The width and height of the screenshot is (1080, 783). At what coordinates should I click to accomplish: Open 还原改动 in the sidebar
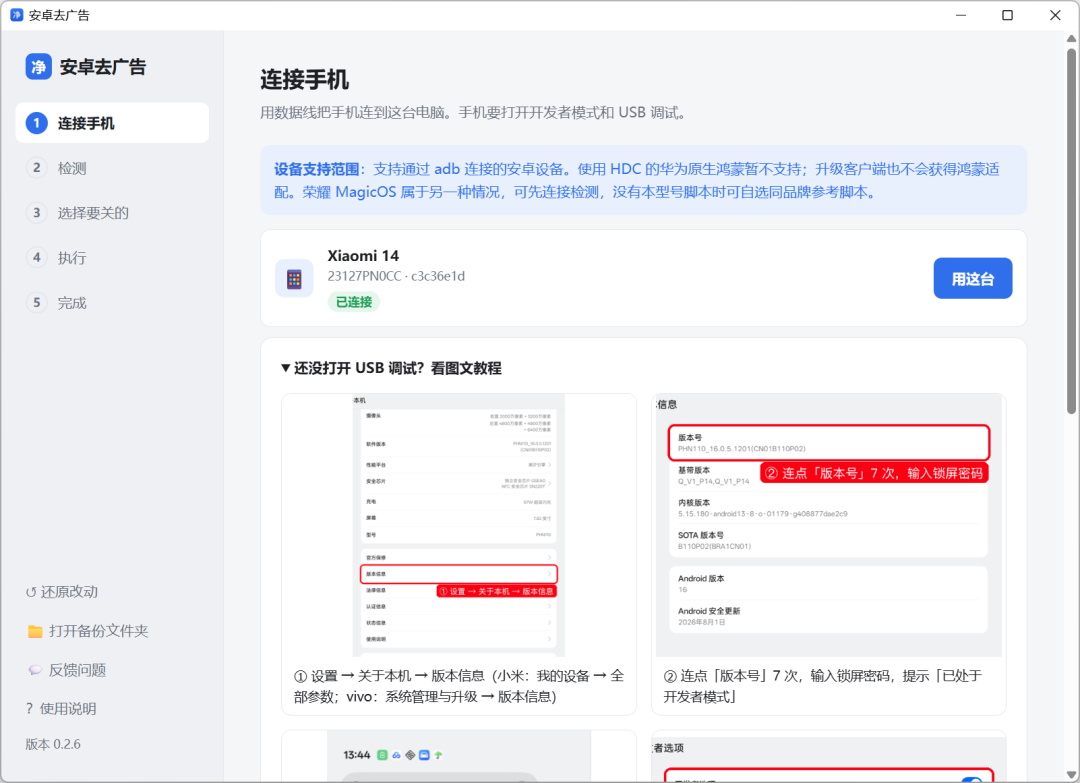62,592
